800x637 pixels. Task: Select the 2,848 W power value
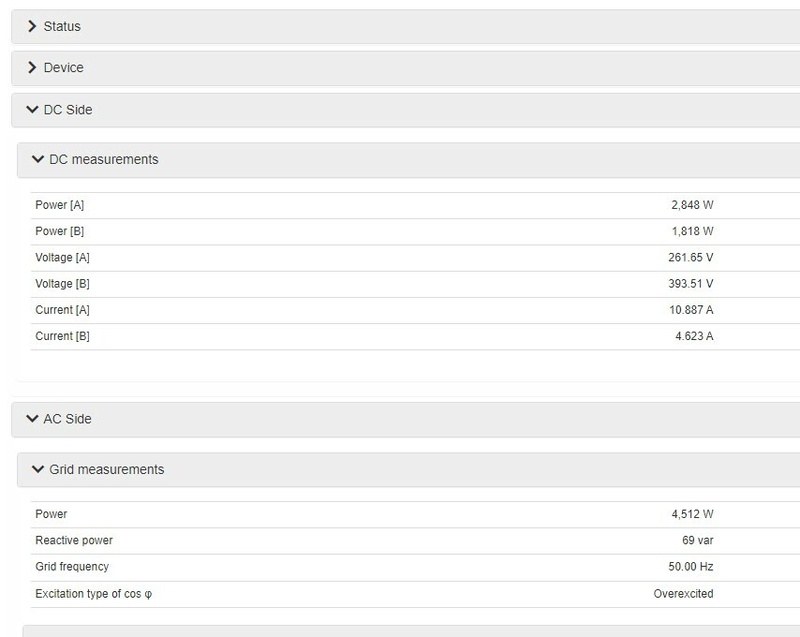[692, 205]
